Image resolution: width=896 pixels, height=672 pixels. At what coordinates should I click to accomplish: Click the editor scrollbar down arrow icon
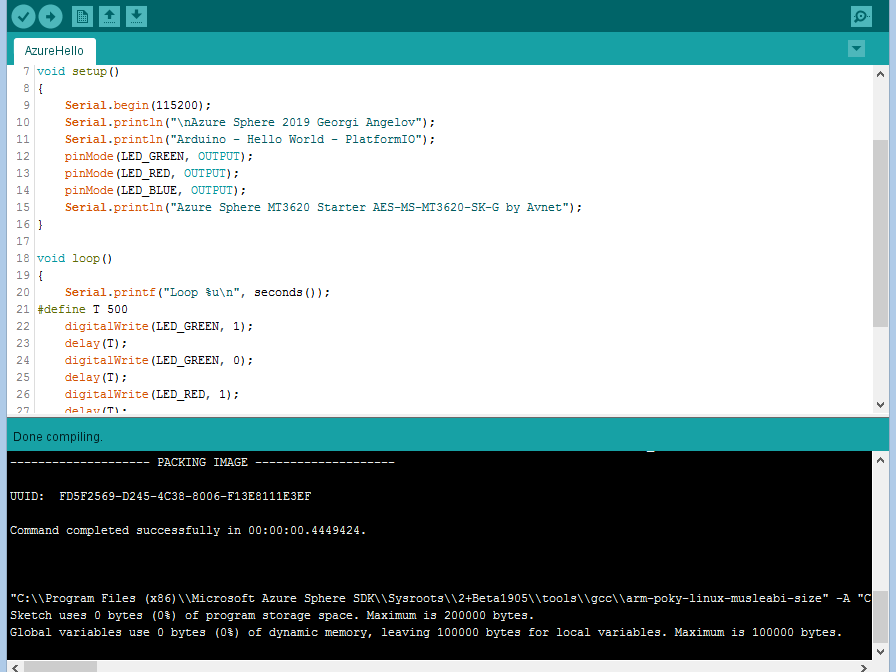(x=880, y=406)
